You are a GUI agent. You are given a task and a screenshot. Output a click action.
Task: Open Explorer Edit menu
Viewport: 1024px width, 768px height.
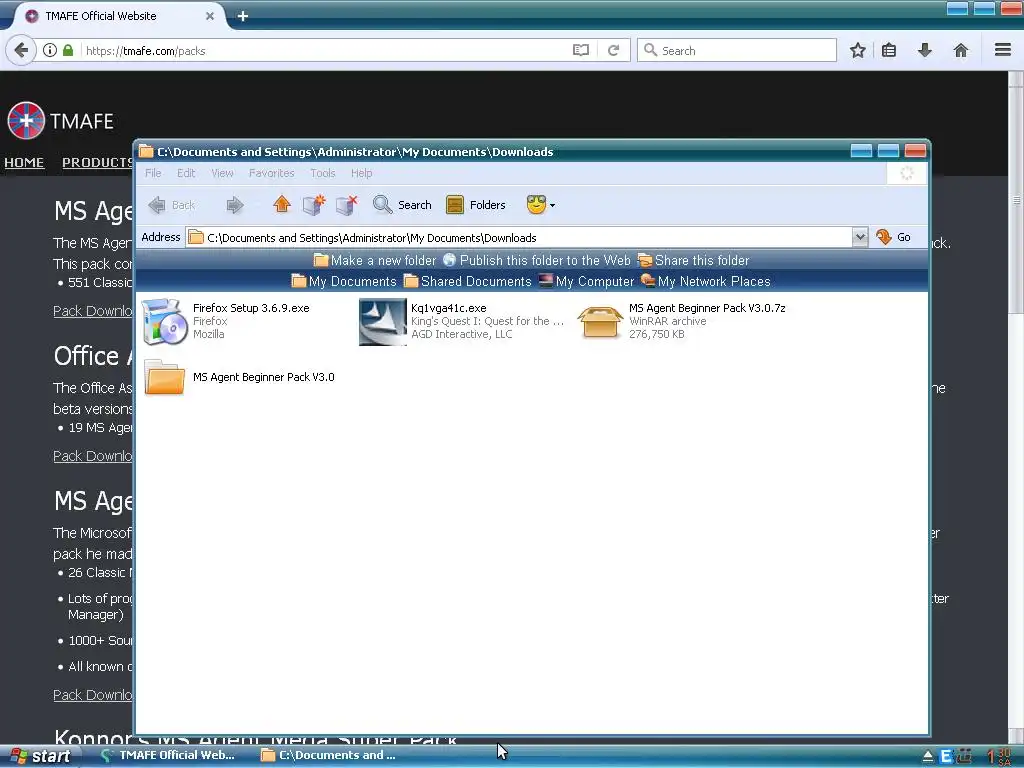pyautogui.click(x=186, y=173)
